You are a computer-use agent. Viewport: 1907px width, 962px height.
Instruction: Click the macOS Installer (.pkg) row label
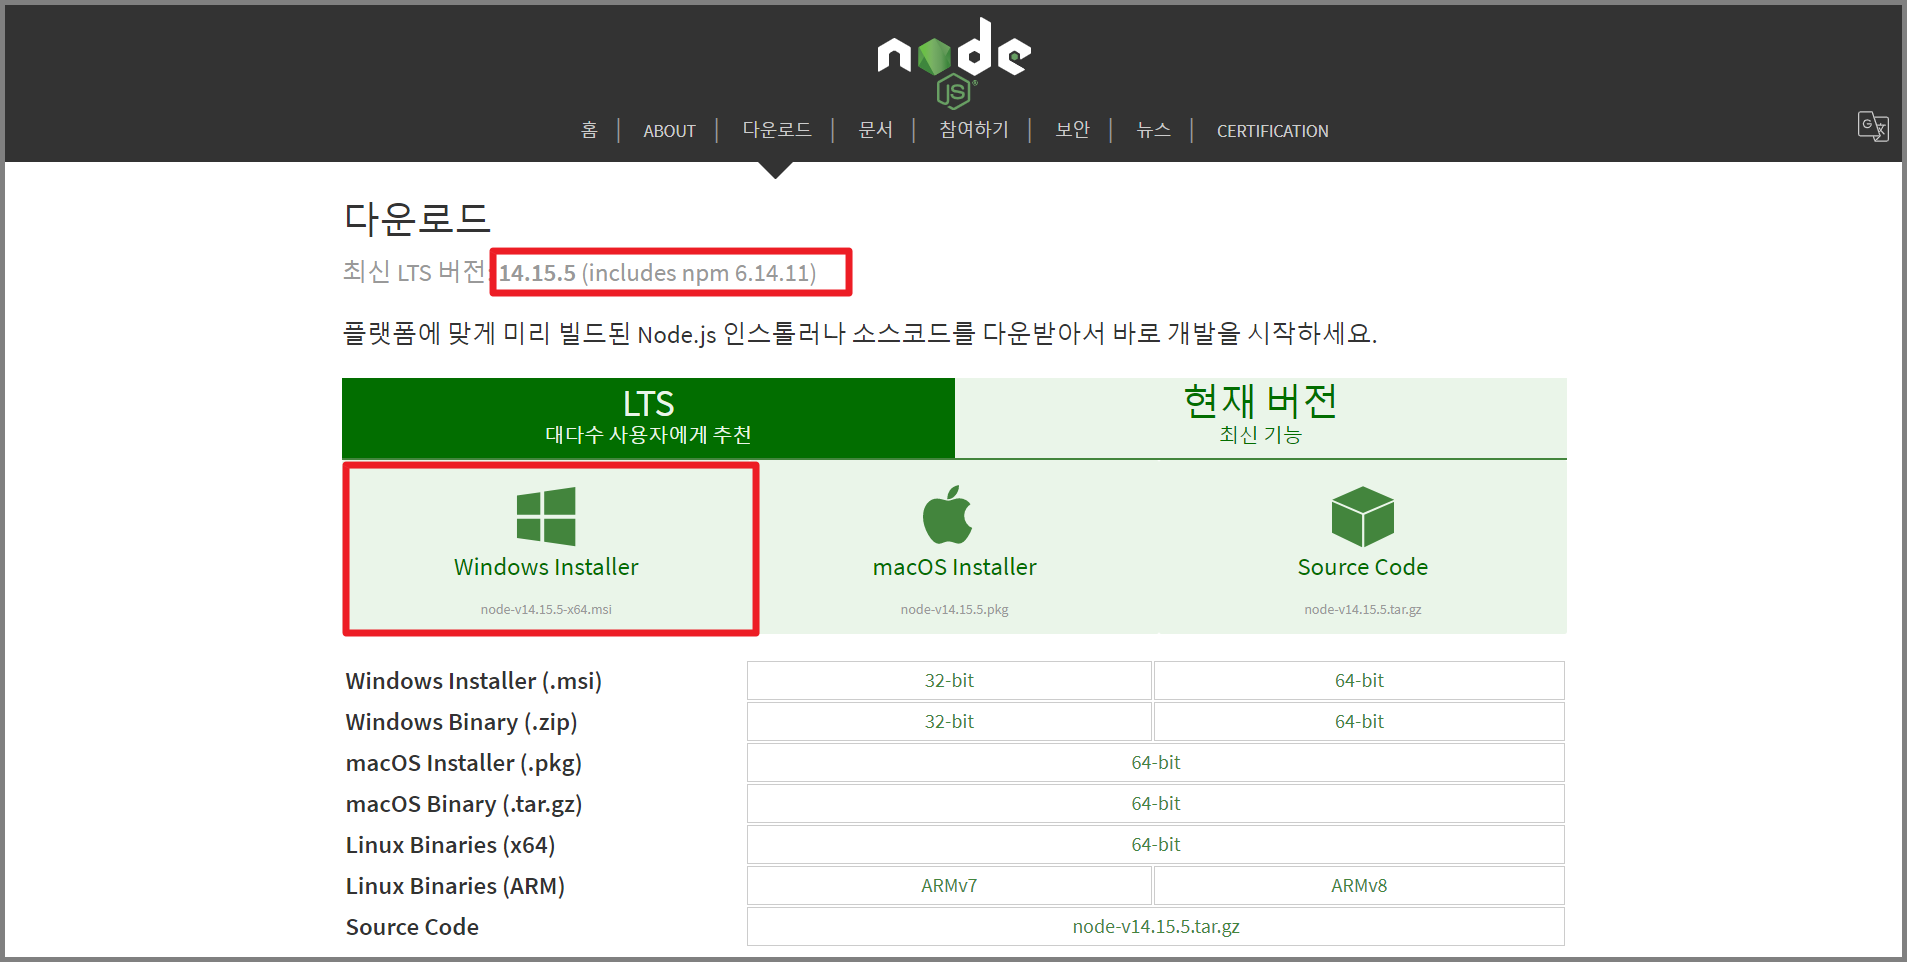click(464, 763)
